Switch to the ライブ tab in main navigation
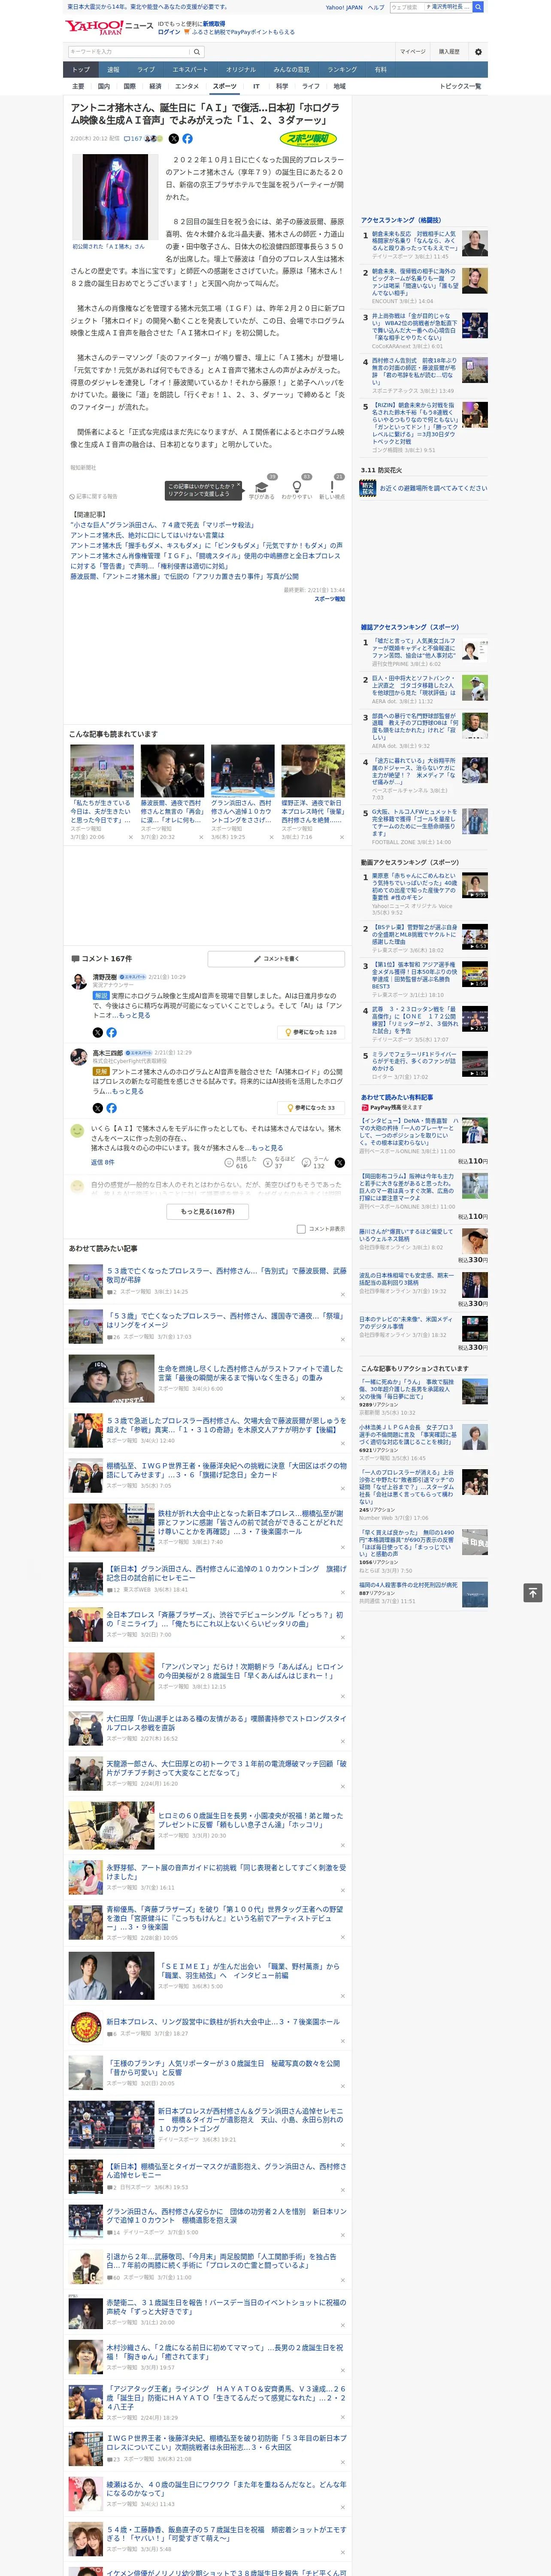Viewport: 551px width, 2576px height. (146, 70)
